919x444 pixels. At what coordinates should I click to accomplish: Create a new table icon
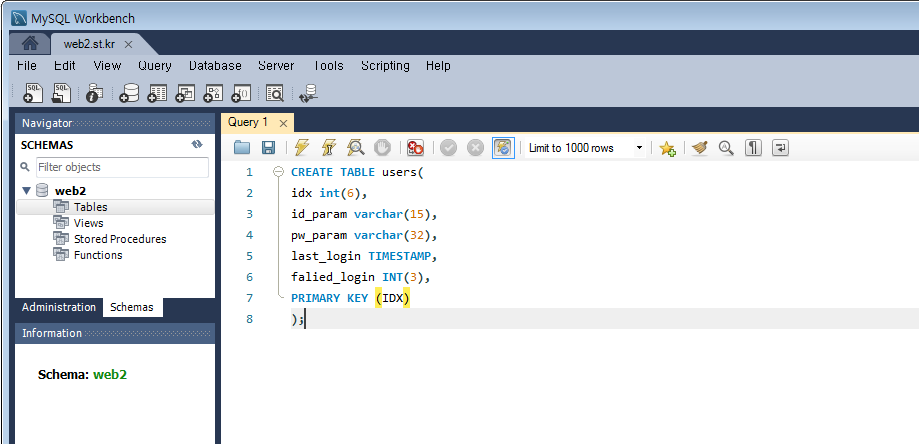[157, 93]
